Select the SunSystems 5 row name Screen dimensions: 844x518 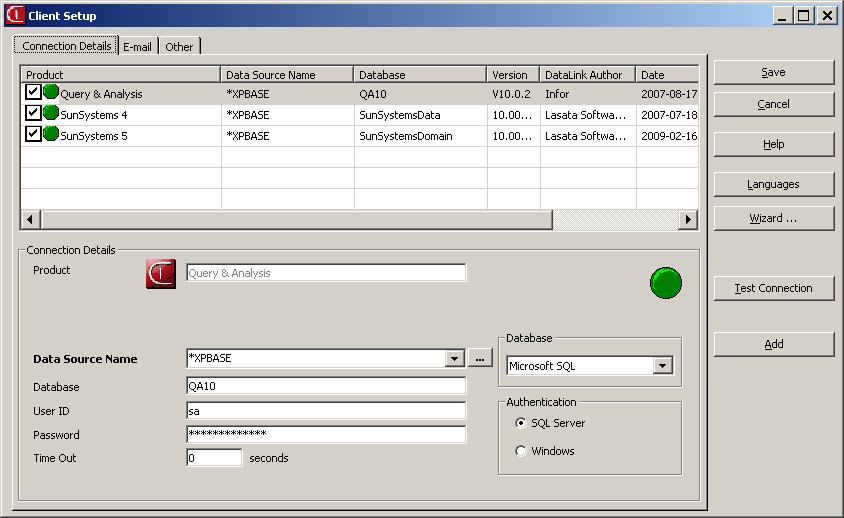pyautogui.click(x=94, y=136)
